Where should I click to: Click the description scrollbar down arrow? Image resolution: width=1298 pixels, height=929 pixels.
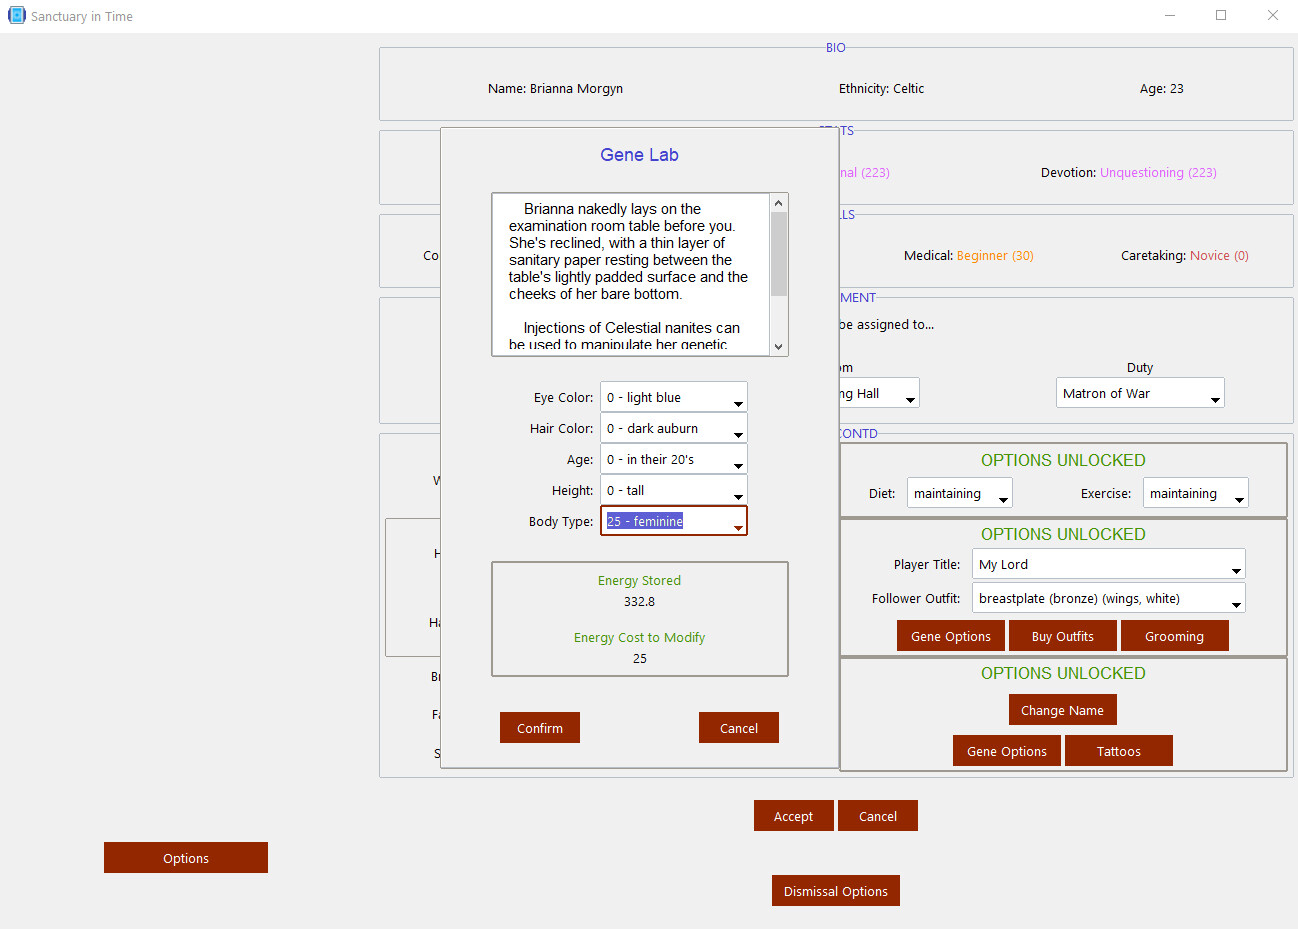pyautogui.click(x=779, y=346)
